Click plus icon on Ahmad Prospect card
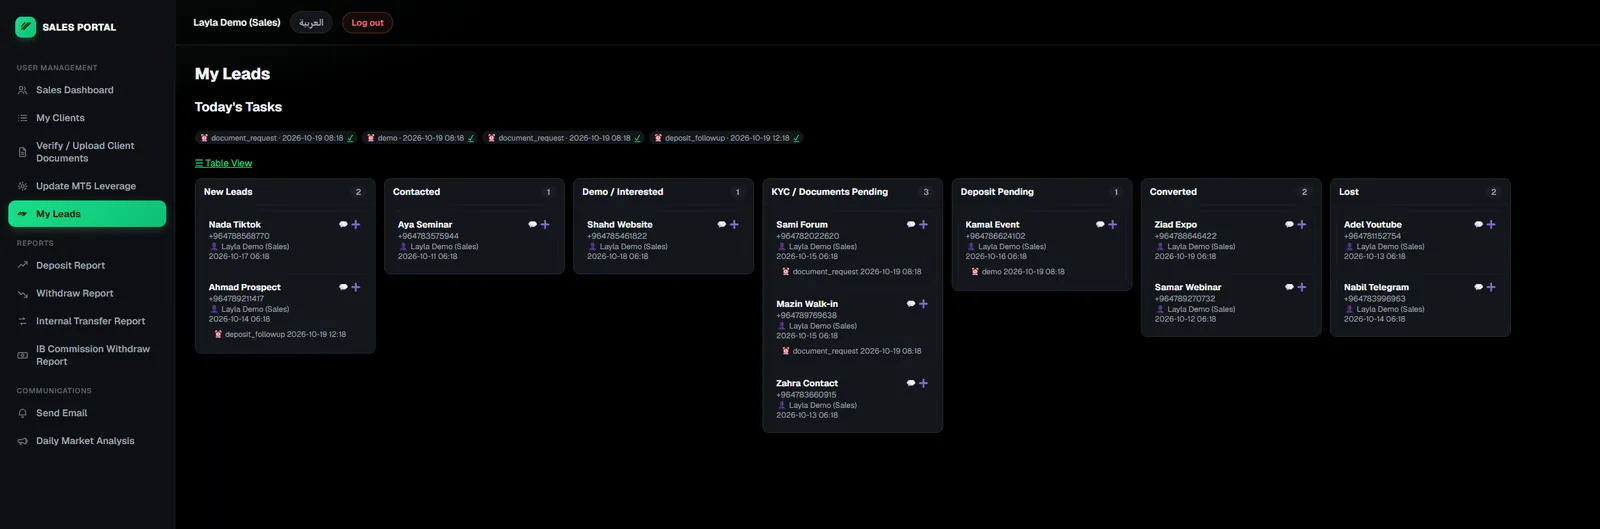This screenshot has width=1600, height=529. [x=356, y=287]
